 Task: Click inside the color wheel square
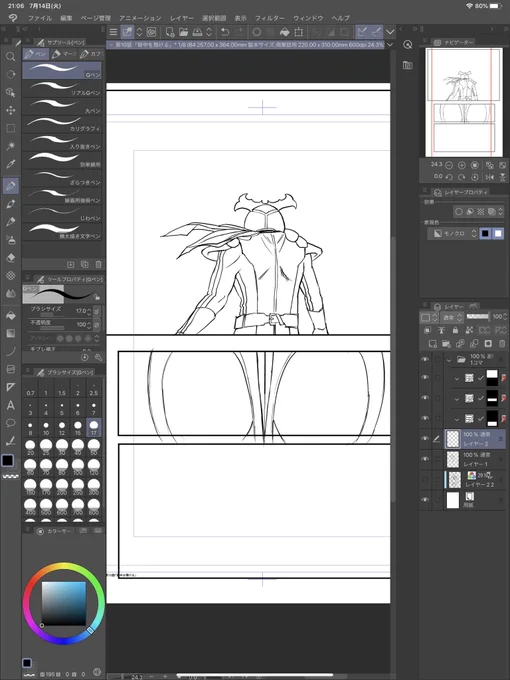pos(64,603)
